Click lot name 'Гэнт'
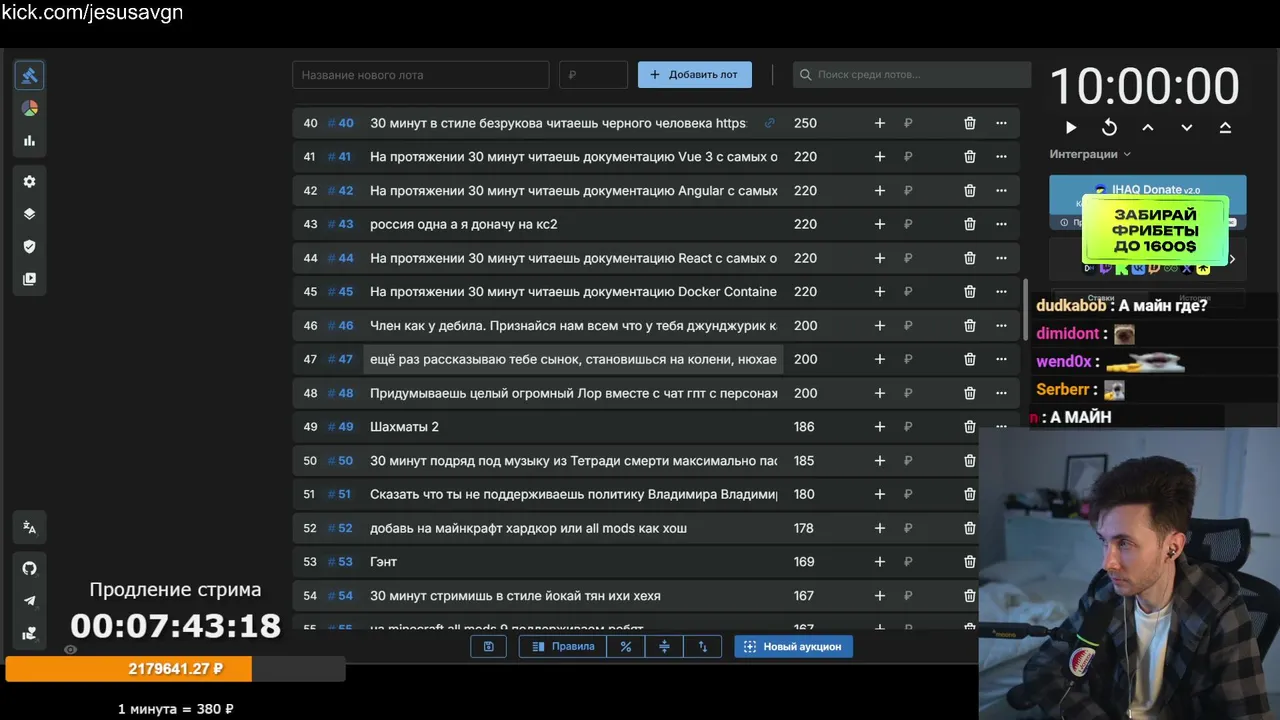 (x=384, y=562)
